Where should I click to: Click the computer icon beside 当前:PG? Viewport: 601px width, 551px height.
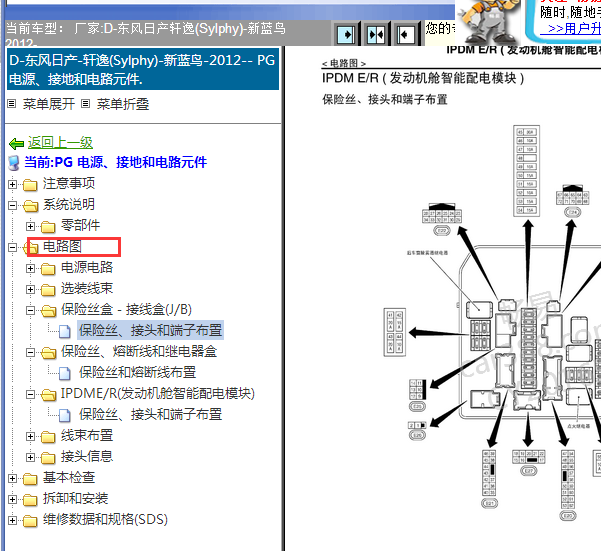pyautogui.click(x=14, y=162)
